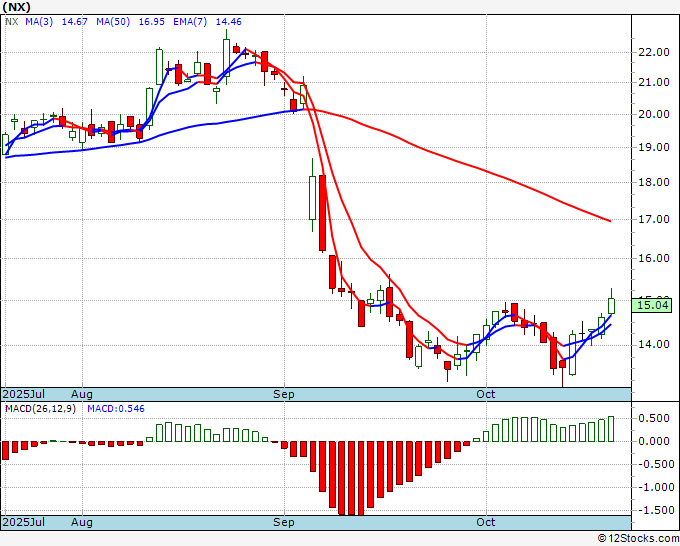Click the current price tag 15.04

click(653, 305)
